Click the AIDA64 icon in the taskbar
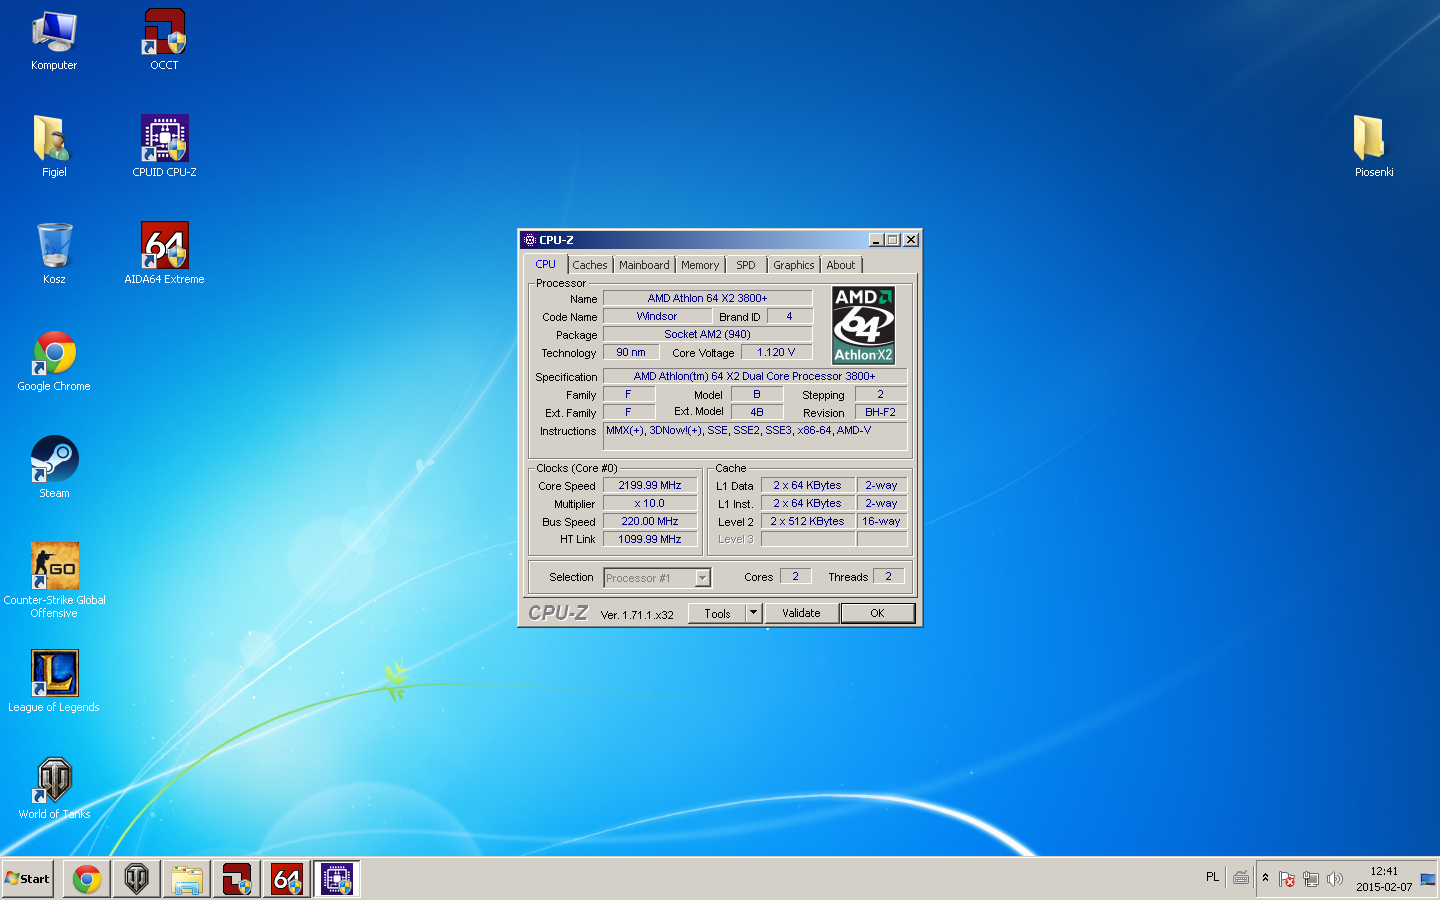The width and height of the screenshot is (1440, 900). tap(287, 878)
